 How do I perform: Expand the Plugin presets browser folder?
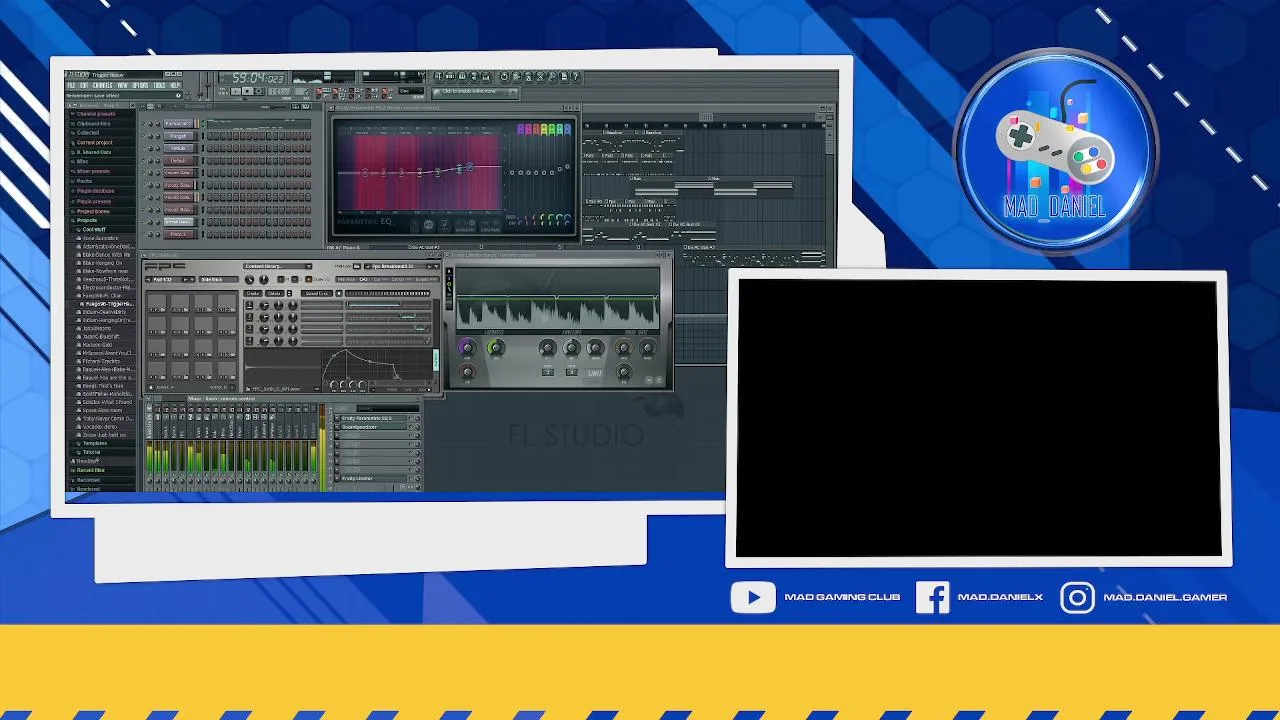click(94, 201)
